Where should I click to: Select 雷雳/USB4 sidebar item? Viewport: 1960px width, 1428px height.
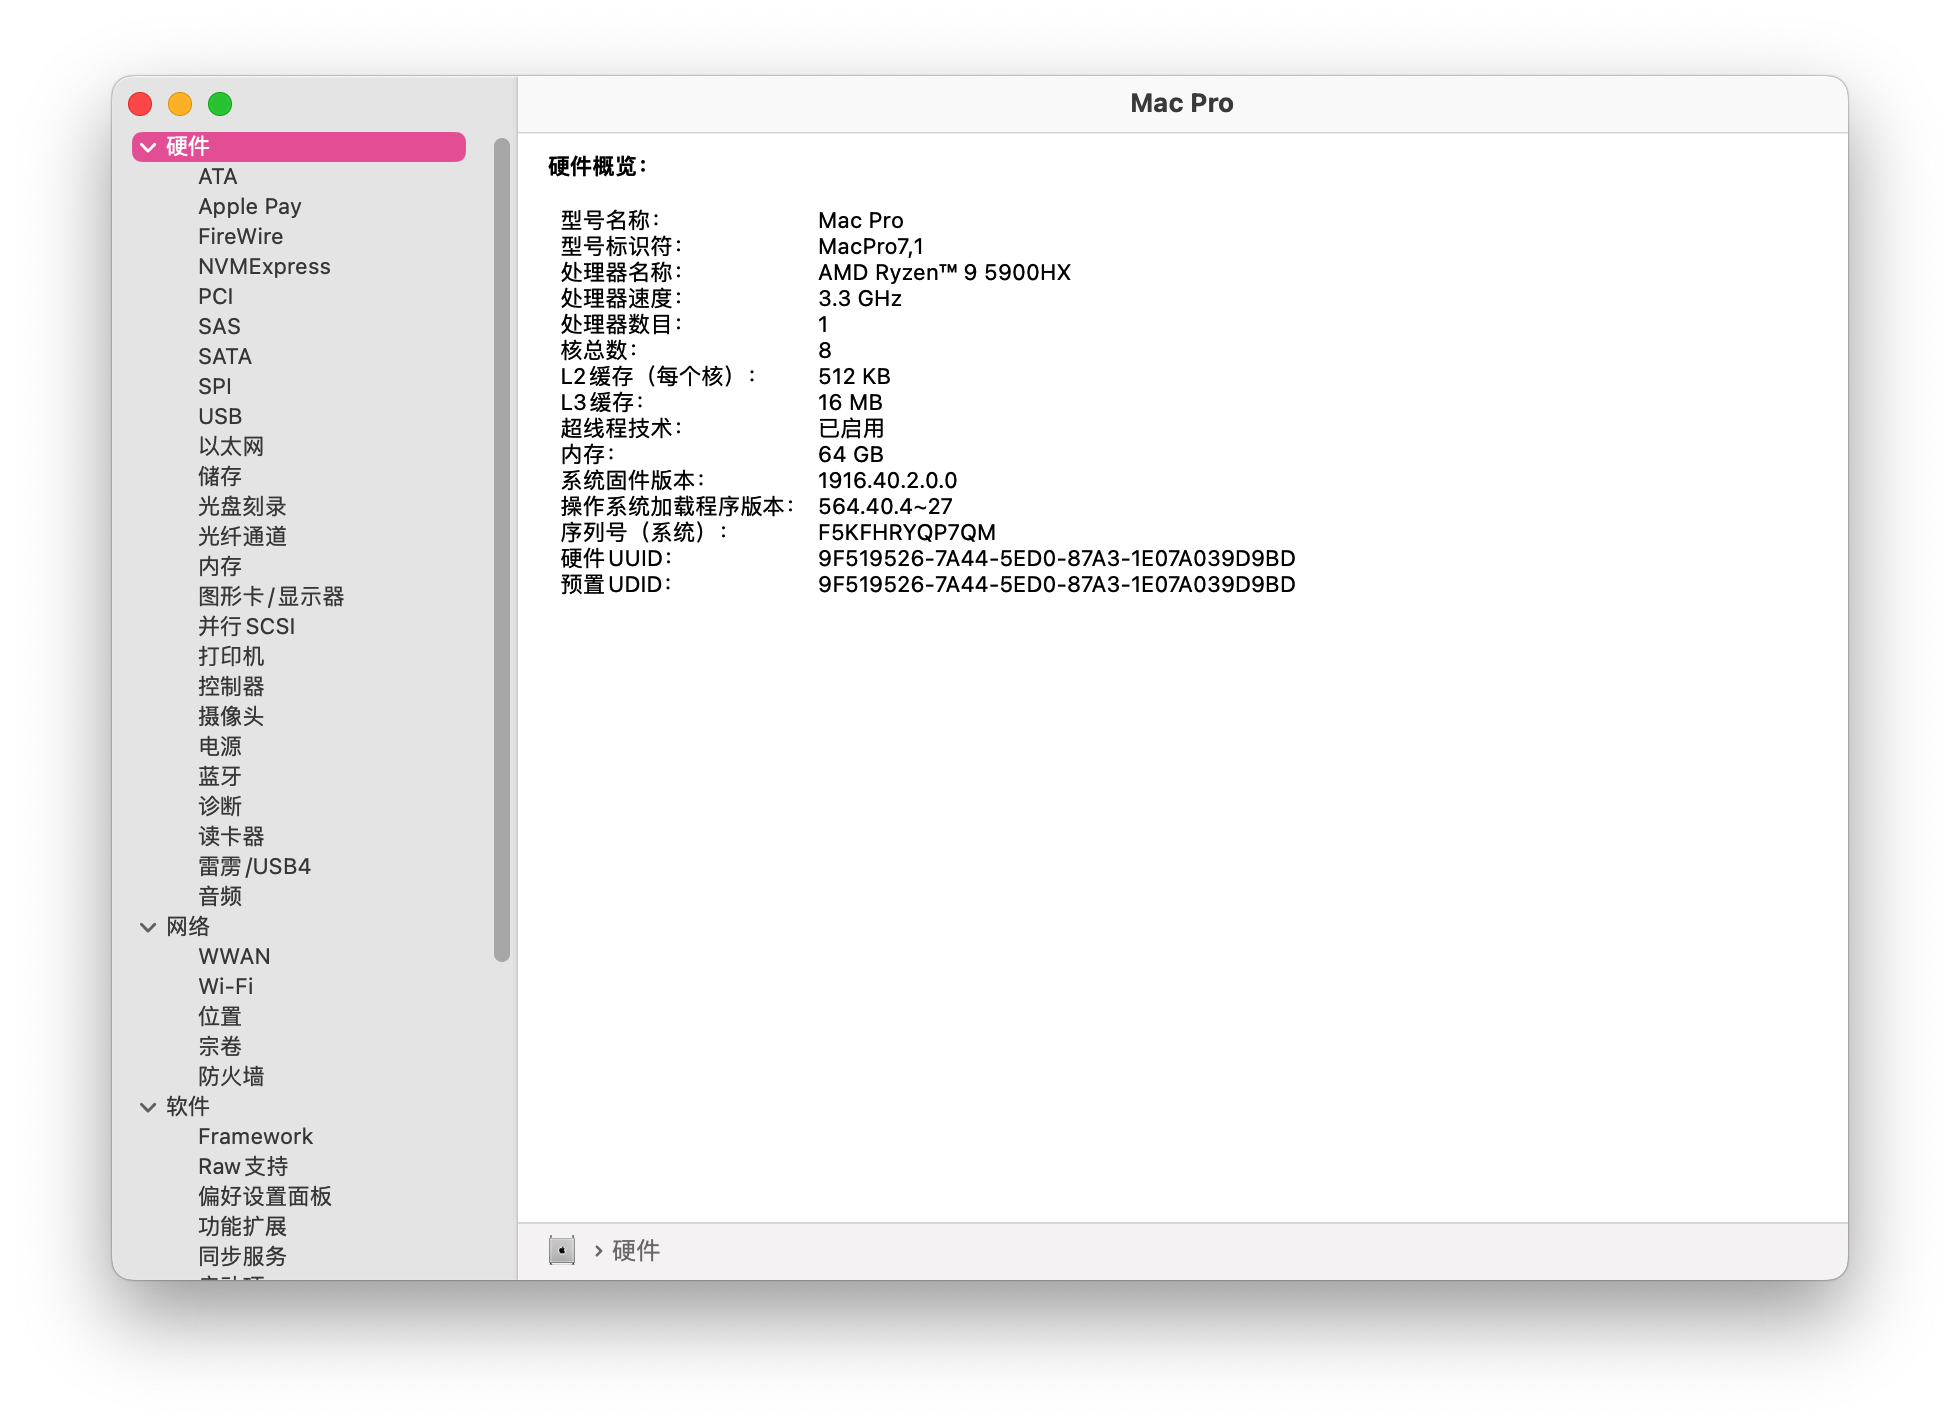pyautogui.click(x=254, y=867)
